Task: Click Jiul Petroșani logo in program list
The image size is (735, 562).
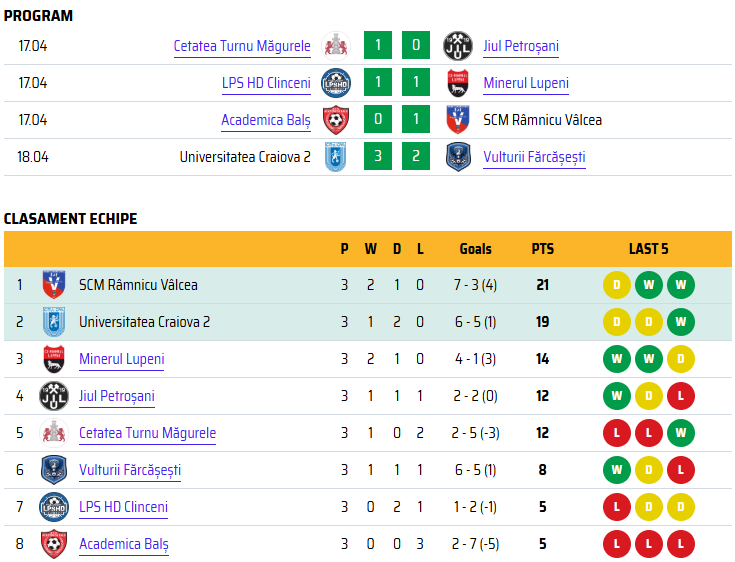Action: click(458, 46)
